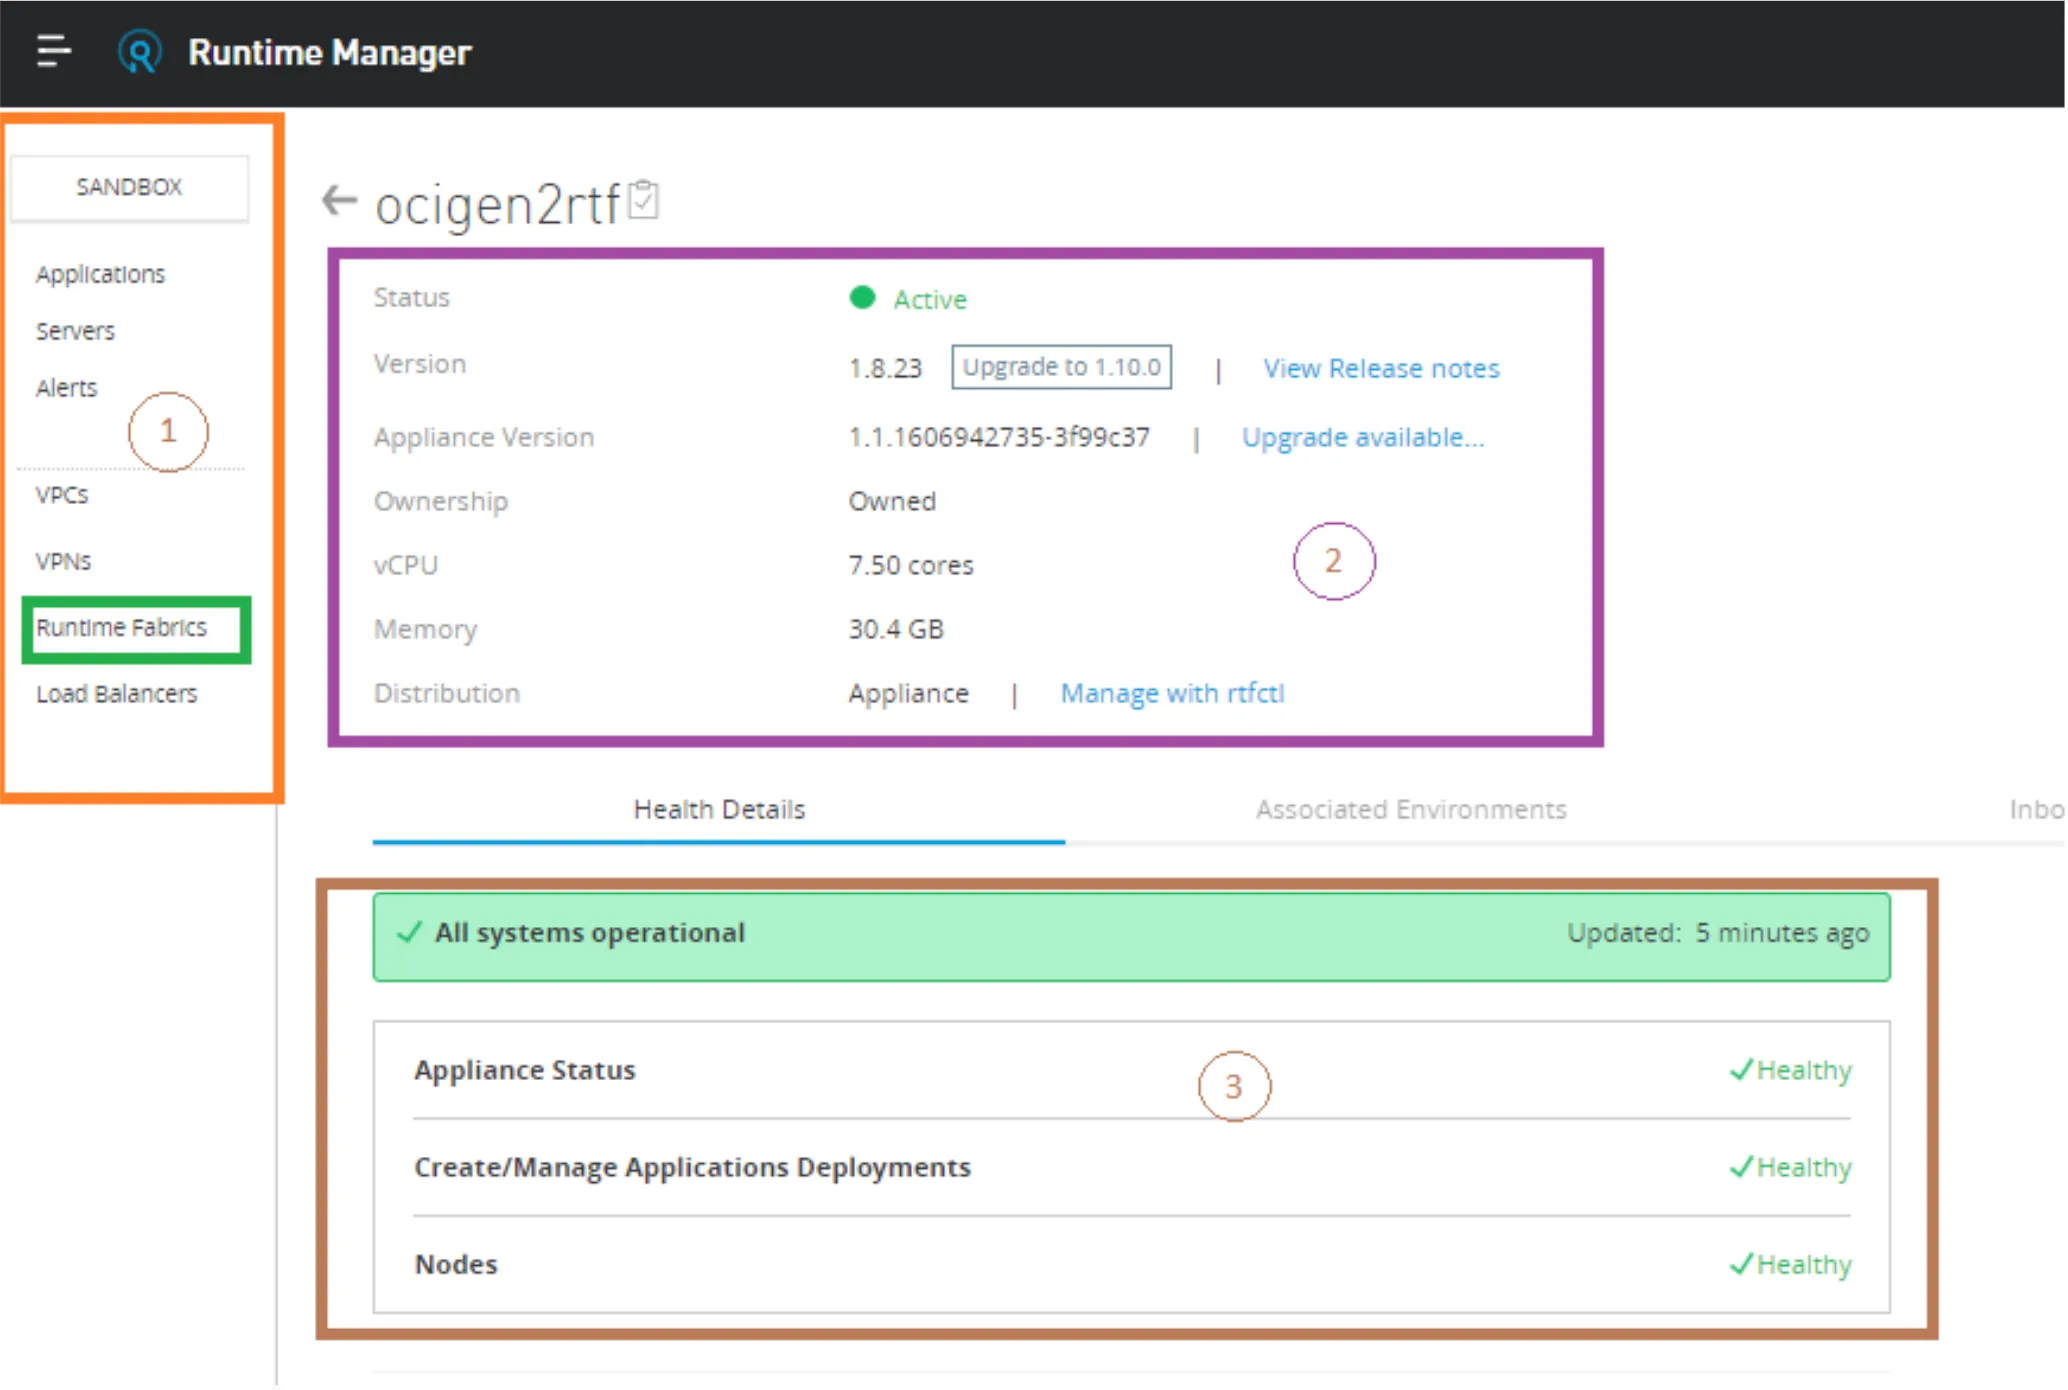2068x1390 pixels.
Task: Open the SANDBOX environment selector
Action: (x=129, y=187)
